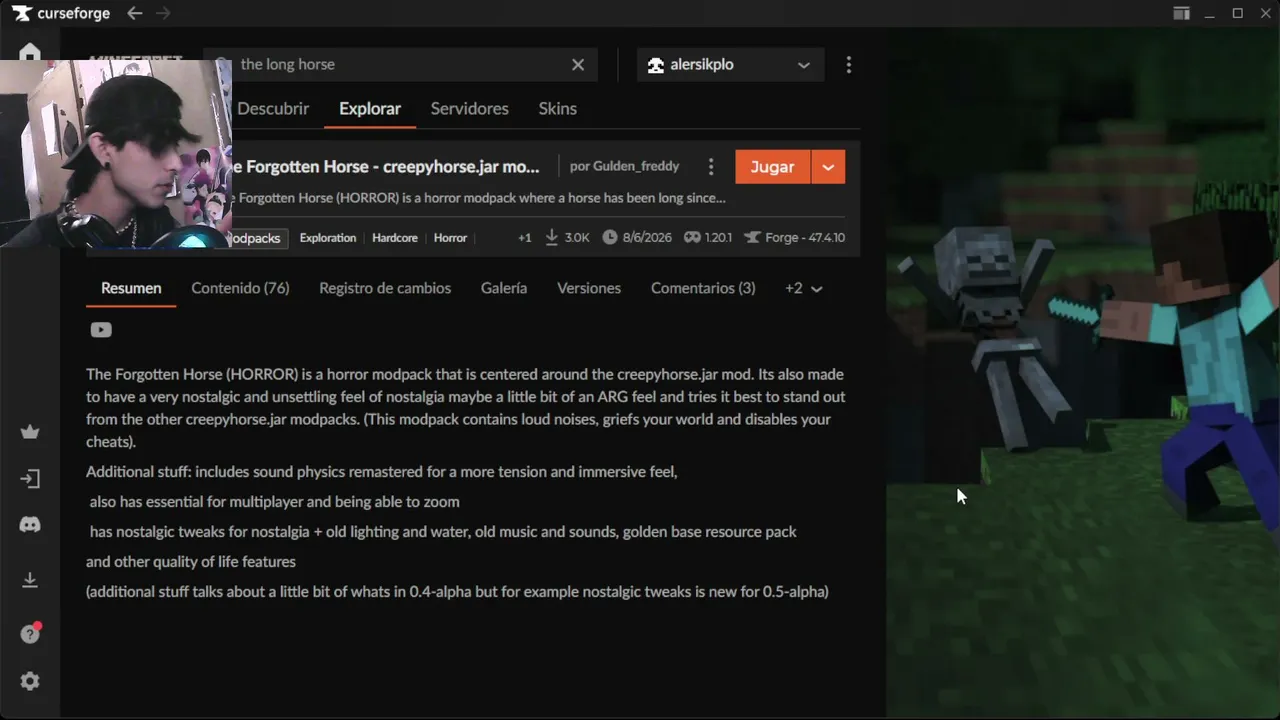Click the Forgotten Horse modpack title

pyautogui.click(x=386, y=166)
